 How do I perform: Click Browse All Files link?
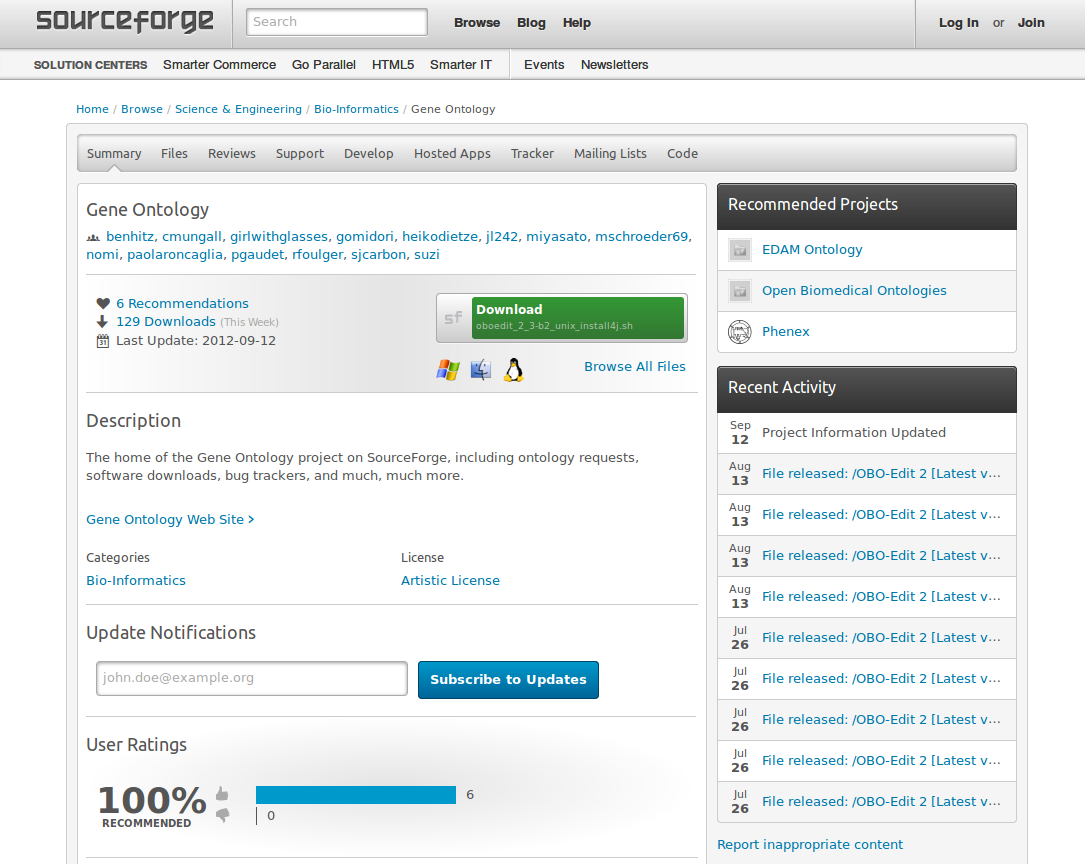635,367
